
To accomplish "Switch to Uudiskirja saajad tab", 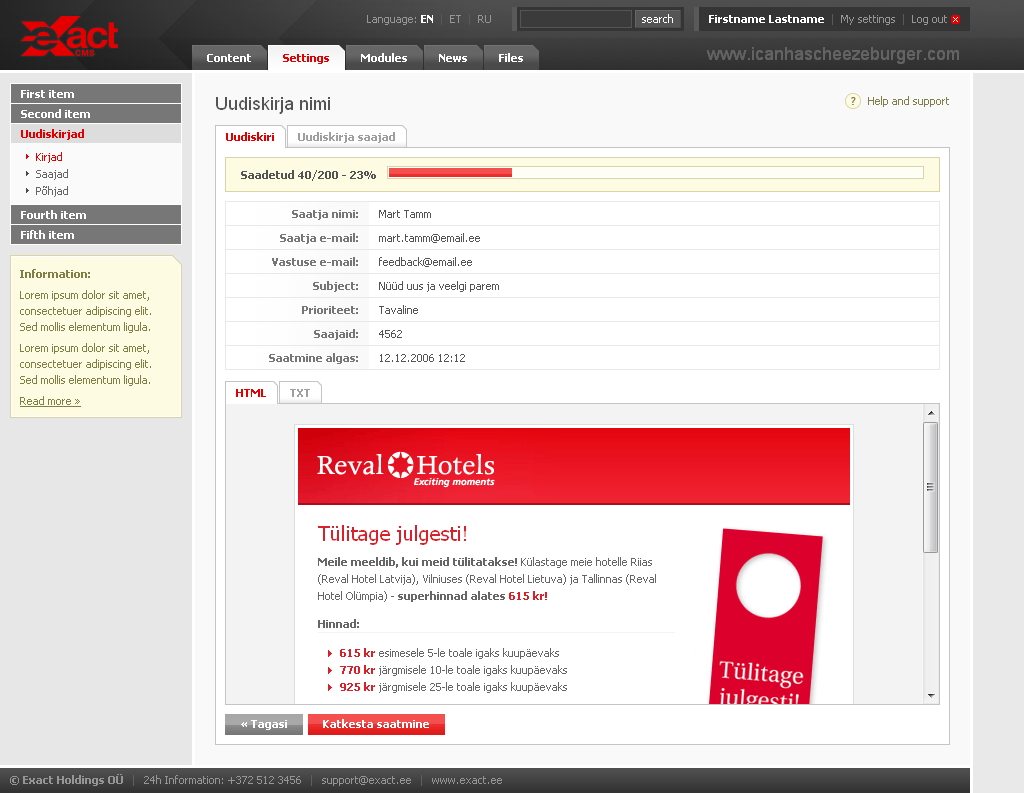I will (x=346, y=137).
